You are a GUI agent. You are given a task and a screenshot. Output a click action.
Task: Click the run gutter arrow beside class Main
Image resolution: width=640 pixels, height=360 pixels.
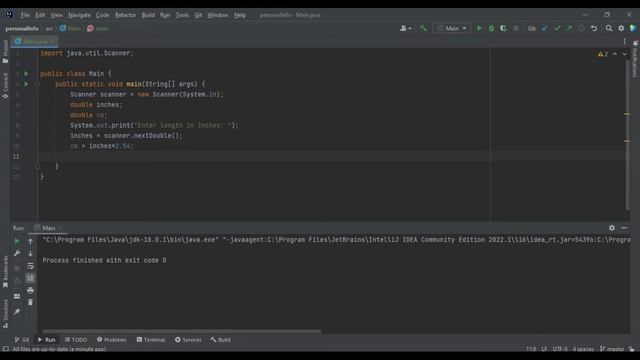click(x=26, y=73)
